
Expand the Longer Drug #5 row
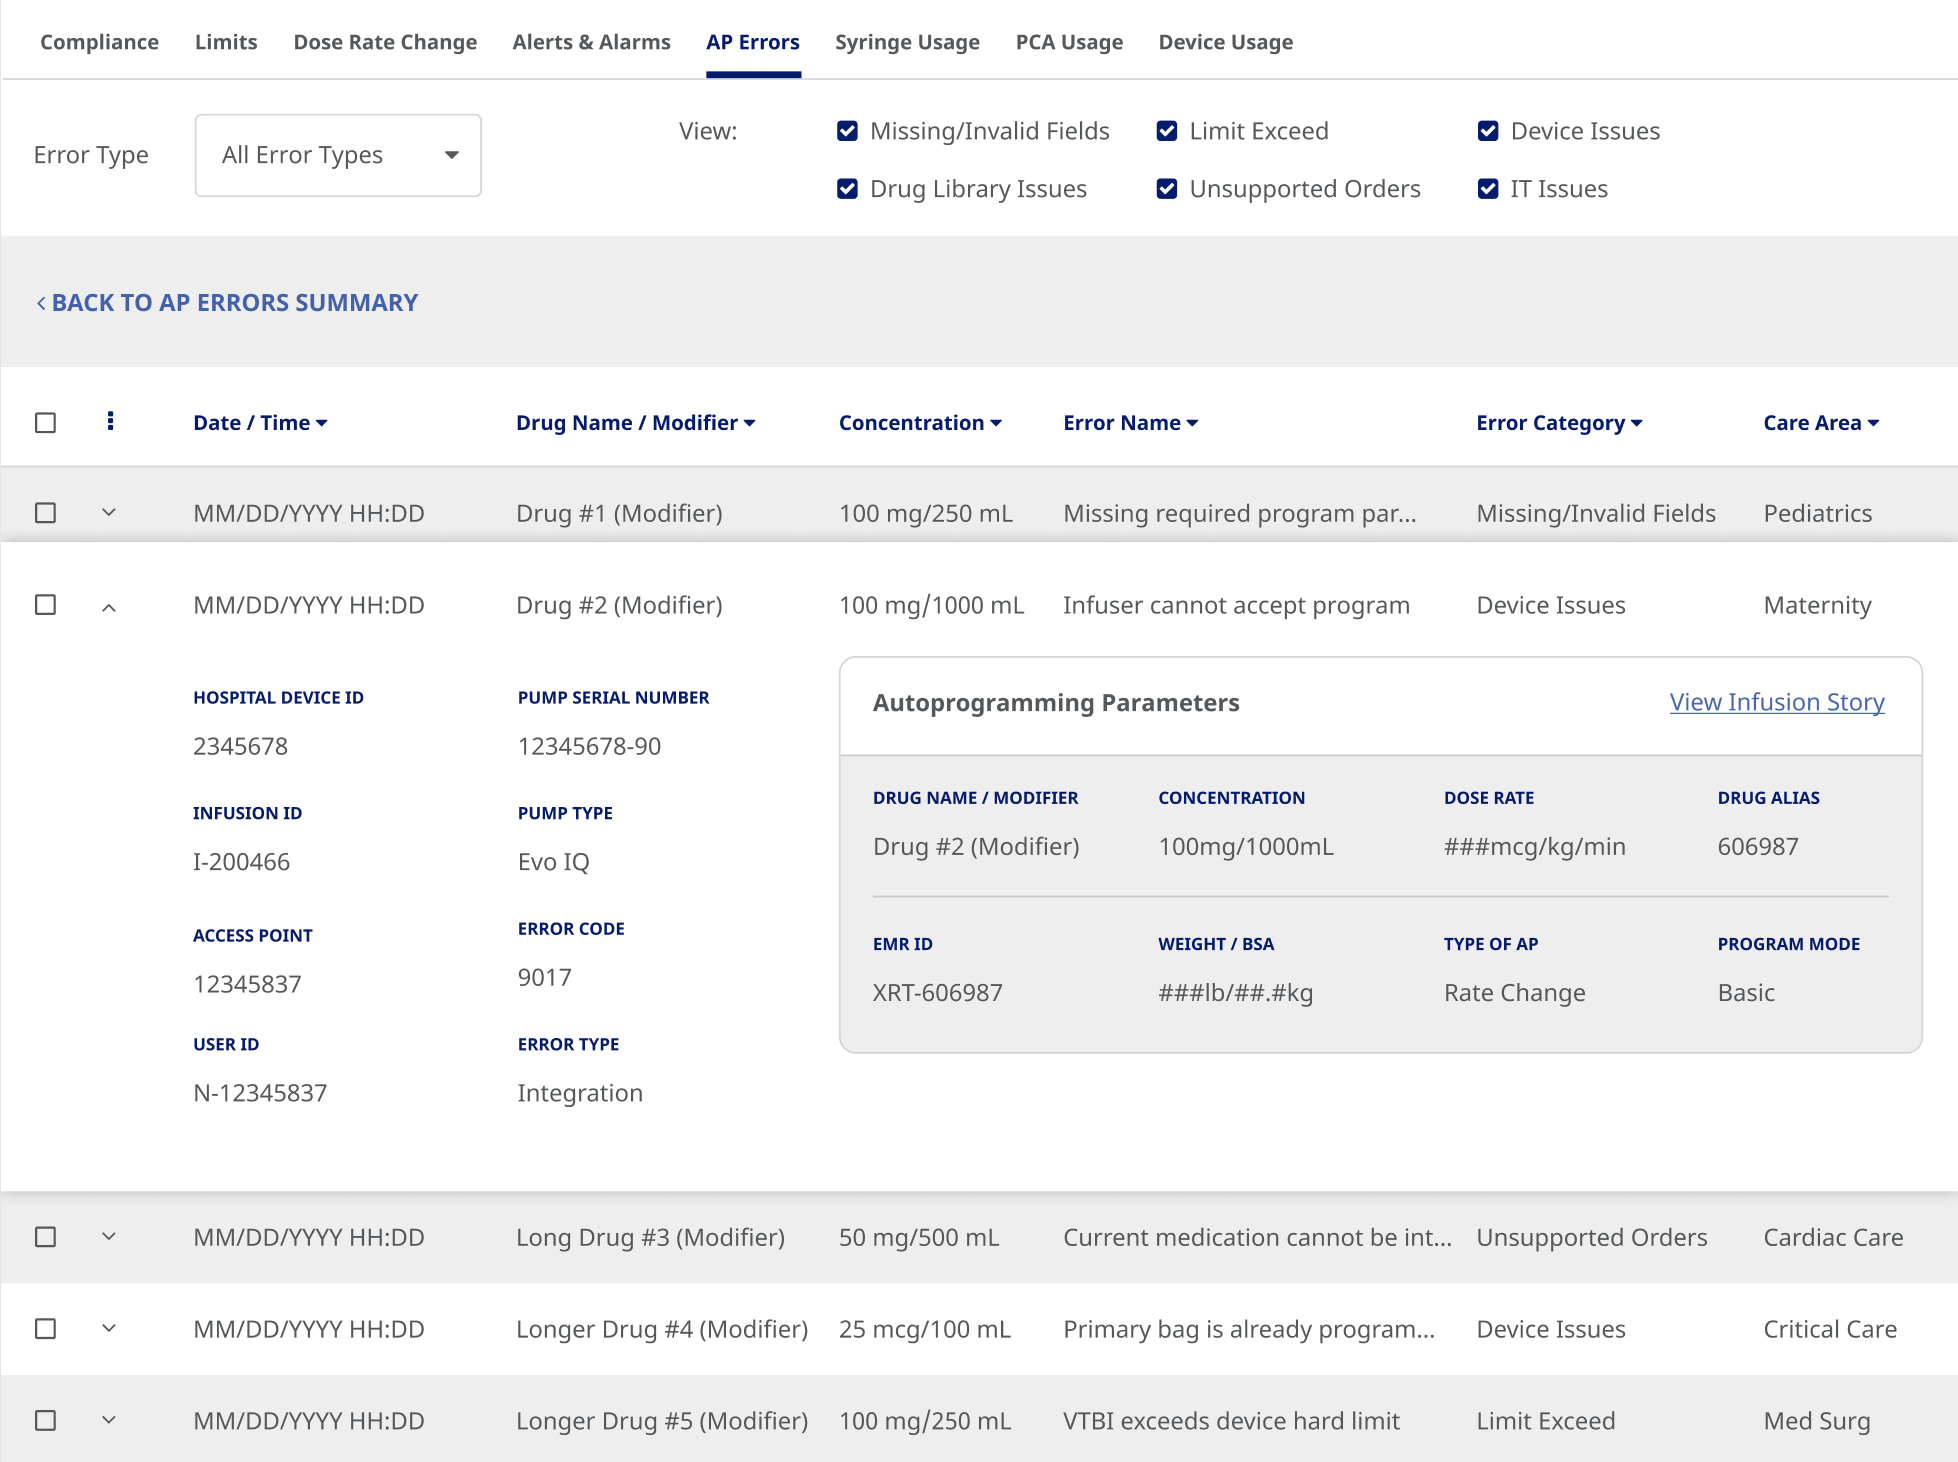pos(109,1420)
